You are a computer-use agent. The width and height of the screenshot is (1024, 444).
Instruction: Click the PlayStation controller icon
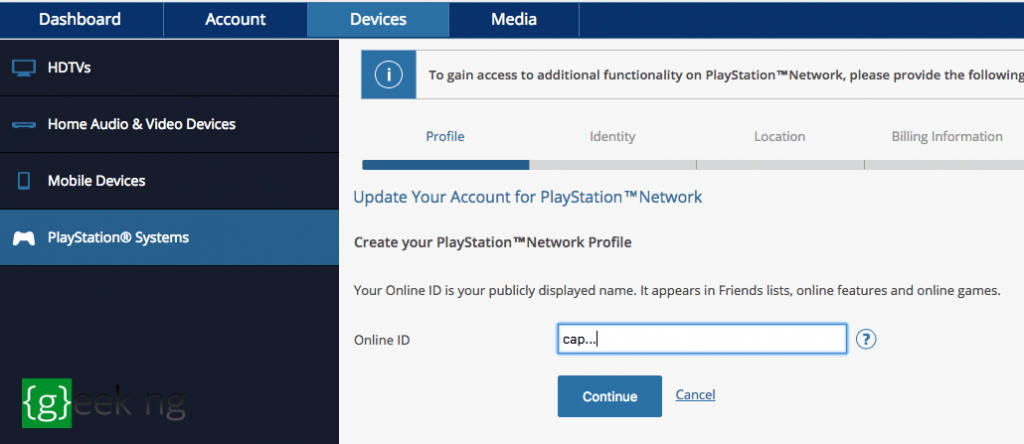(x=24, y=238)
